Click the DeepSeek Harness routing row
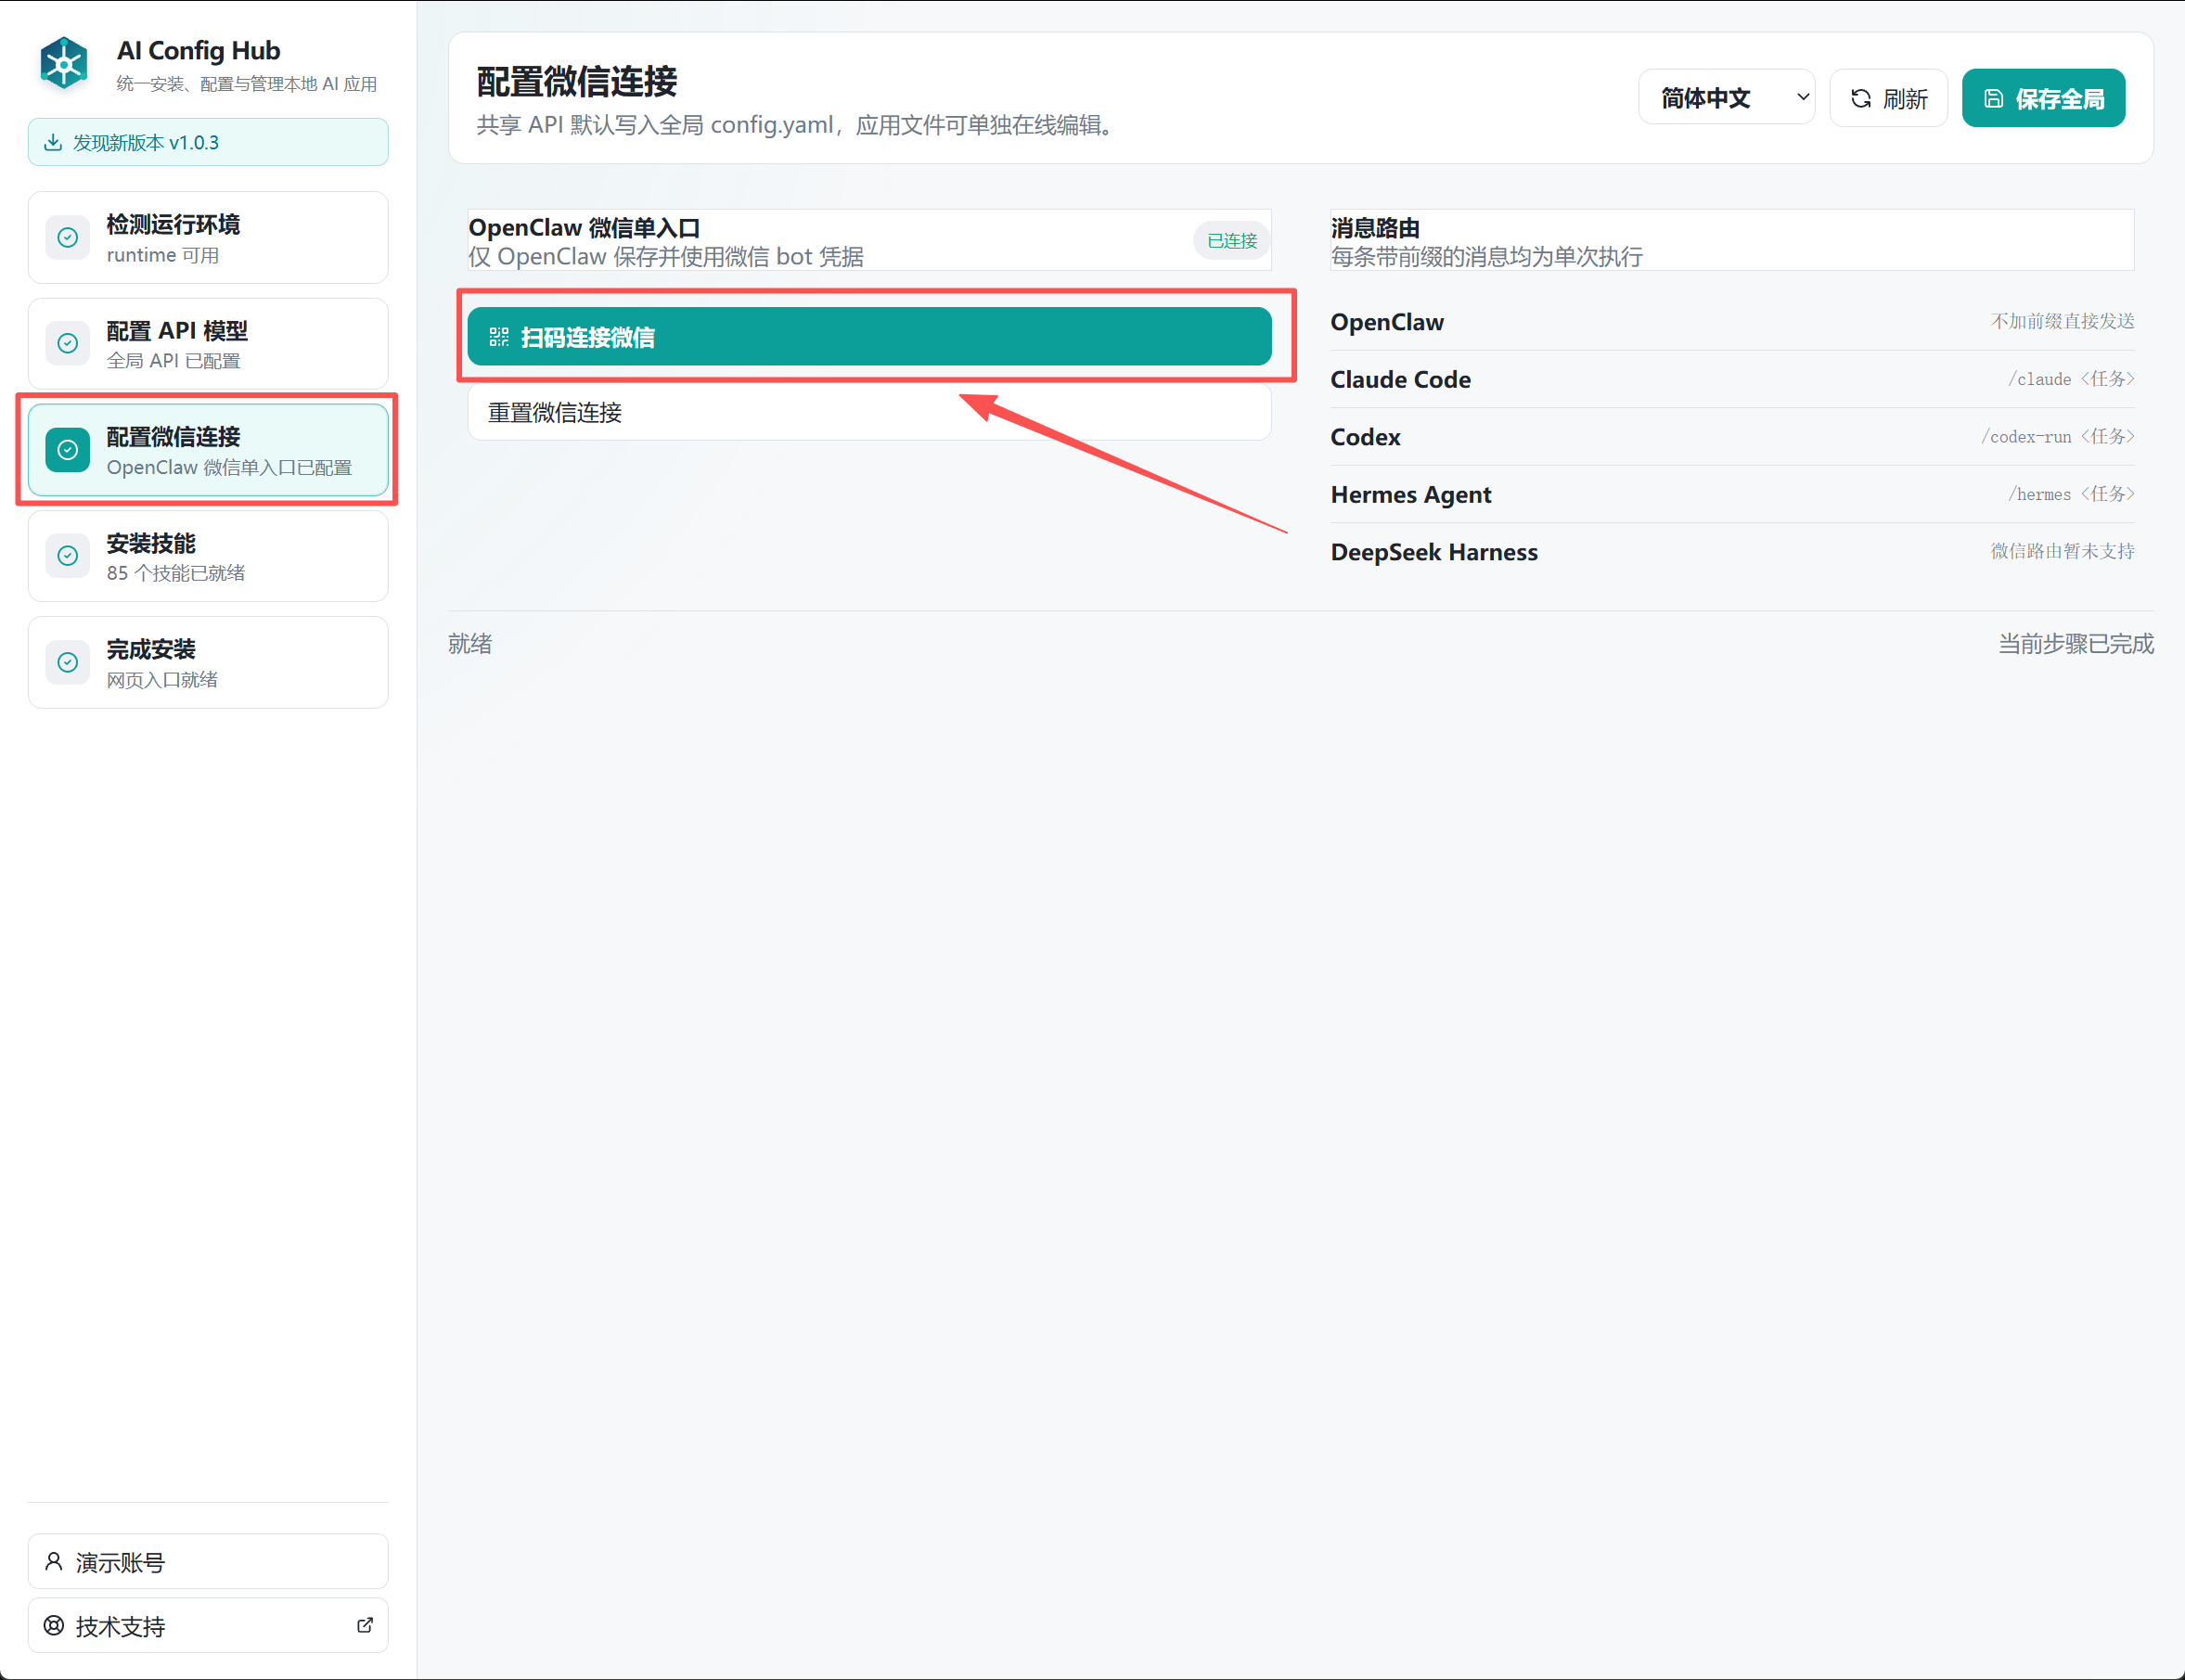This screenshot has width=2185, height=1680. 1732,552
